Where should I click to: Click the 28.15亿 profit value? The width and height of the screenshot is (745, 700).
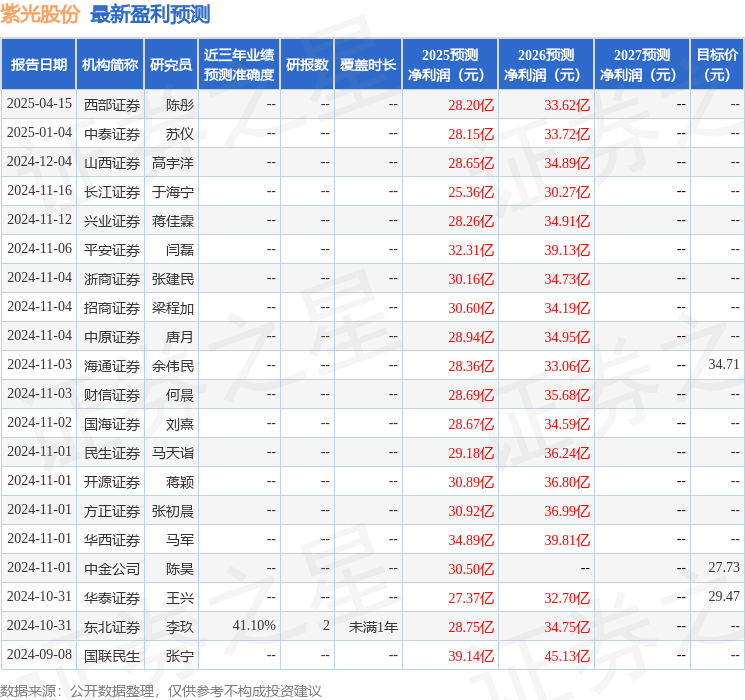(x=471, y=134)
